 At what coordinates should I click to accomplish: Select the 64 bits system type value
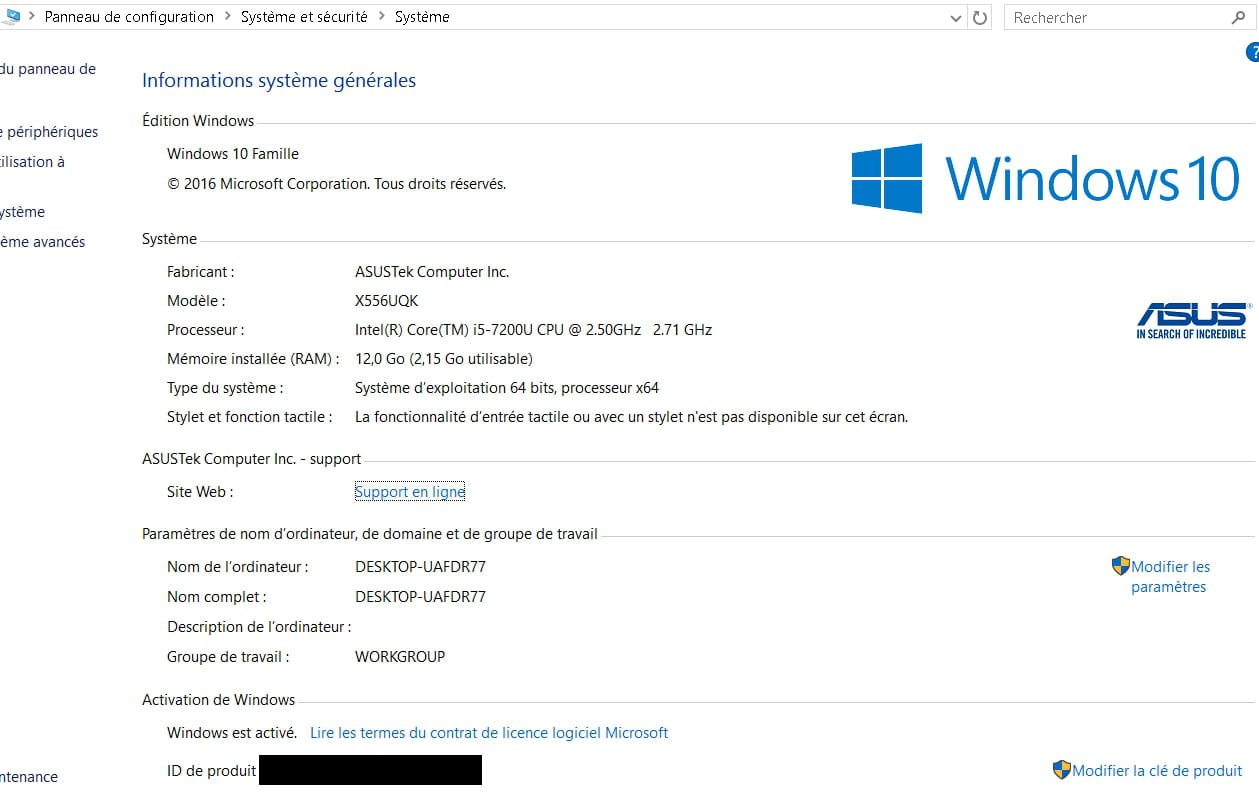click(x=507, y=388)
